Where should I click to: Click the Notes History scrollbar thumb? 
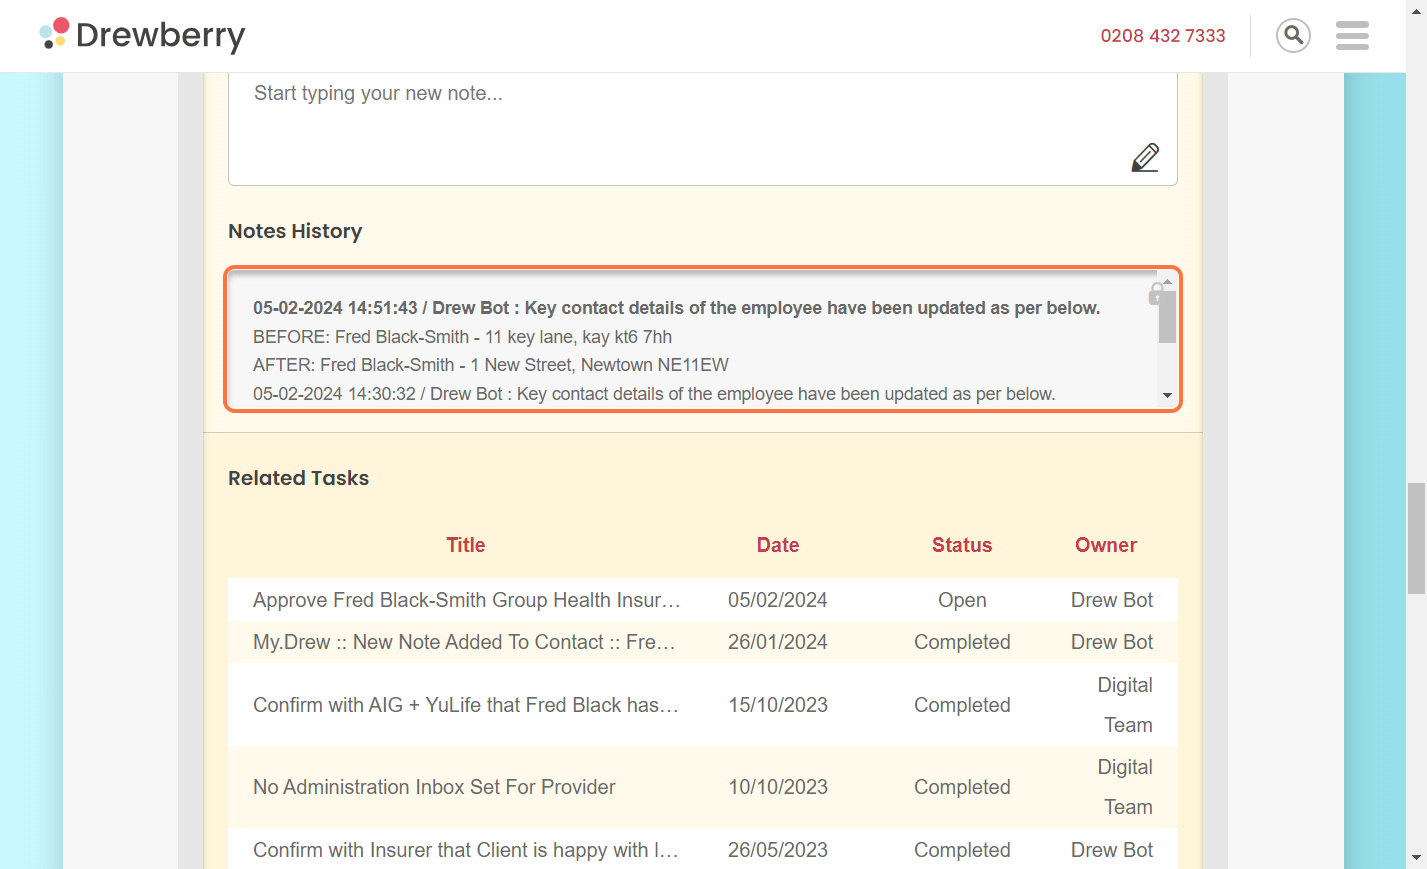(1167, 316)
